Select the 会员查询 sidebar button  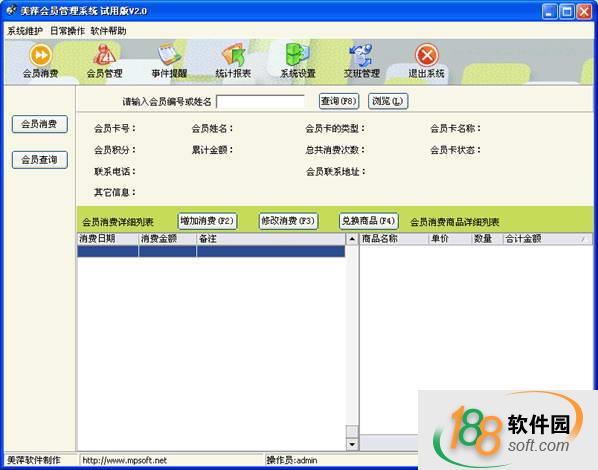point(40,159)
